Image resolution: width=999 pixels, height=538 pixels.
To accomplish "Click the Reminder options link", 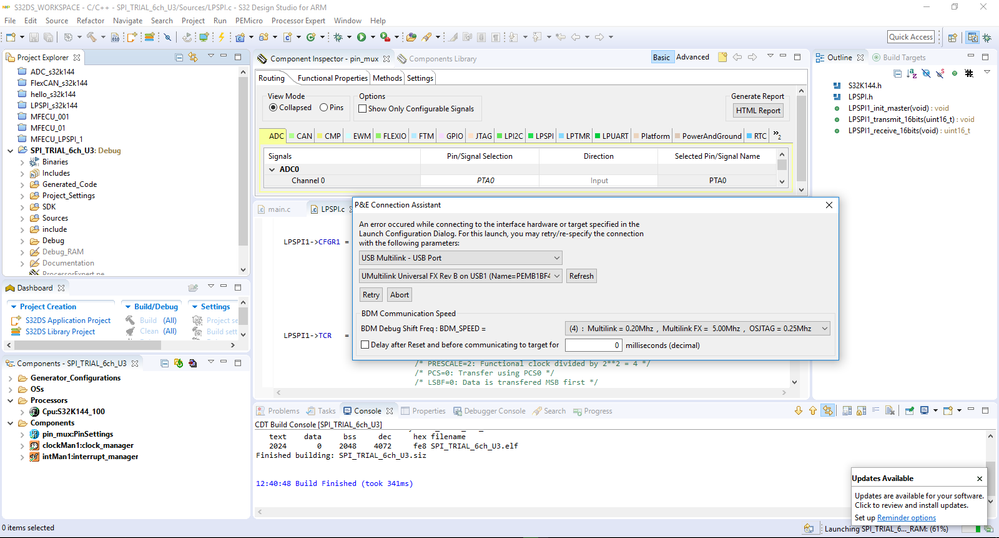I will (907, 518).
